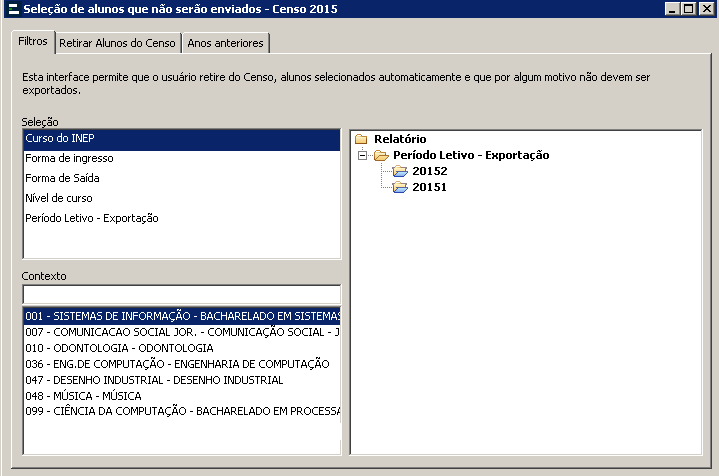Select 010 - Odontologia in Contexto list
The height and width of the screenshot is (476, 719).
point(119,348)
